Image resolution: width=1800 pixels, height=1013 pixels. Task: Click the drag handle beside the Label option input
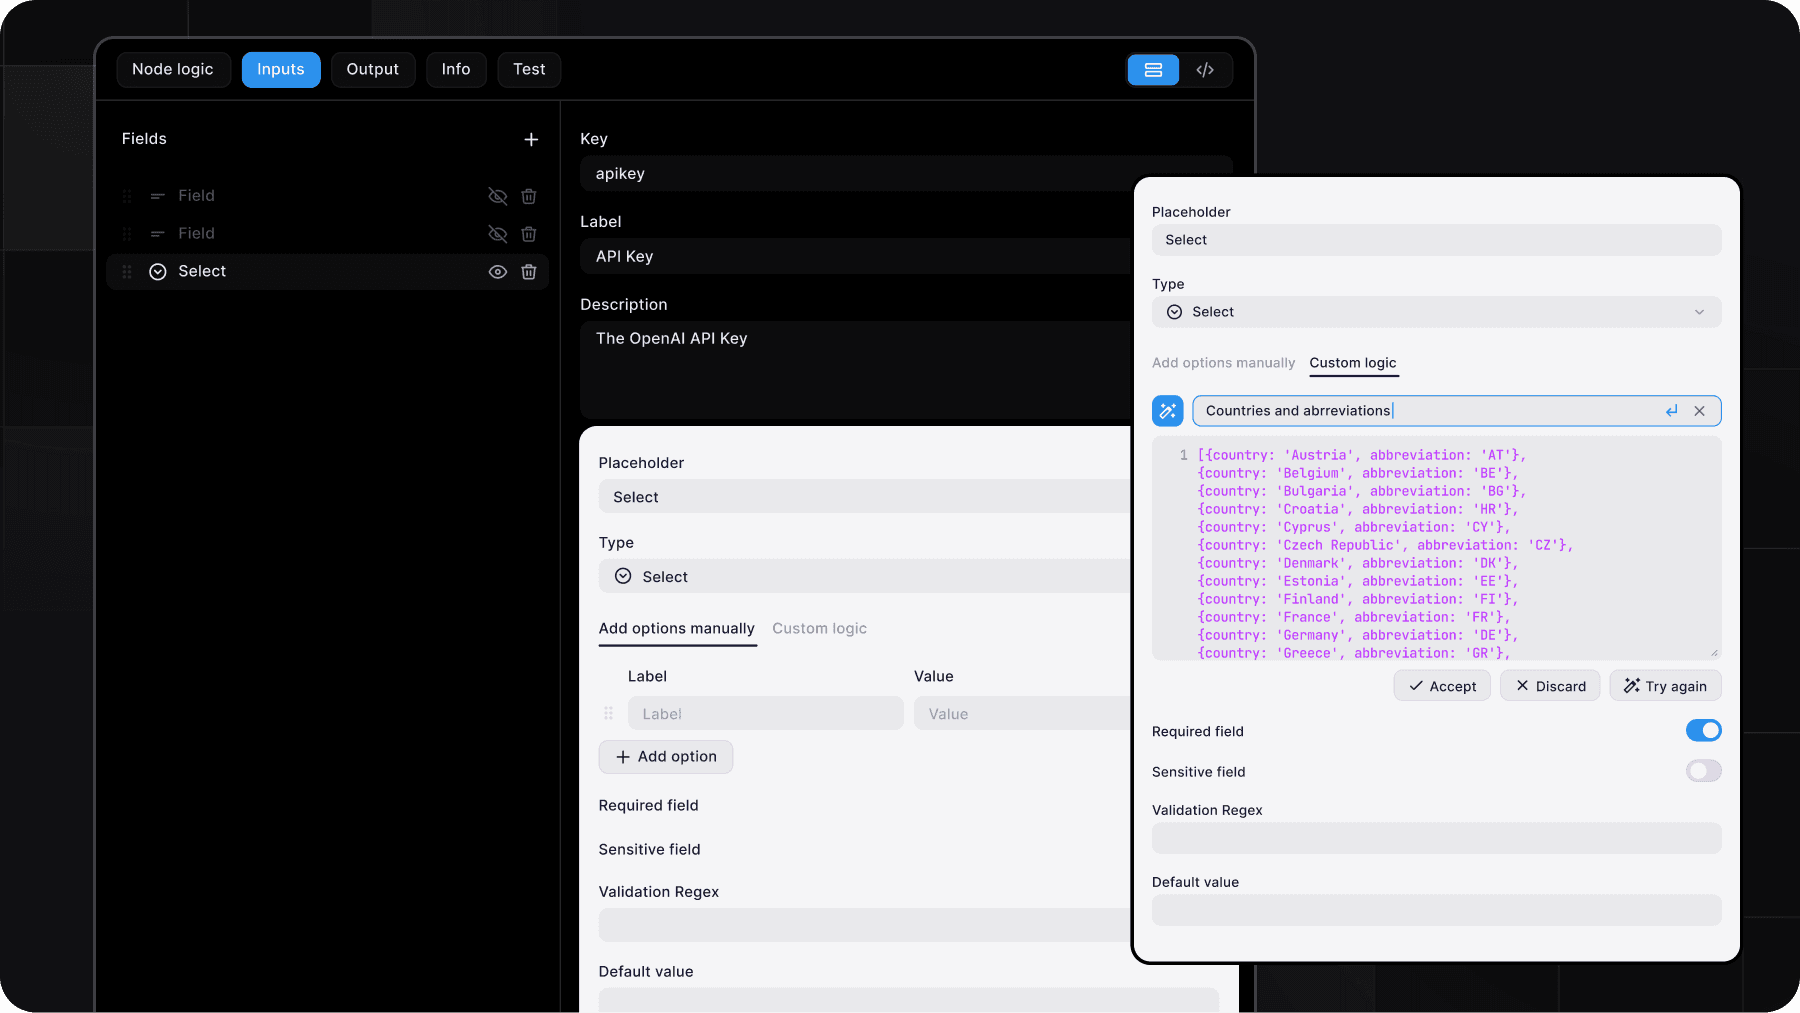608,714
